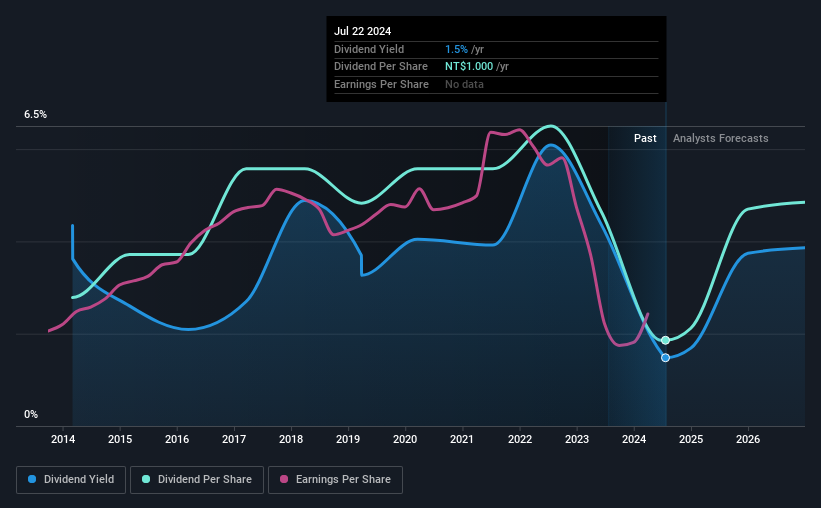Click the tooltip's Earnings Per Share row label

click(x=381, y=84)
